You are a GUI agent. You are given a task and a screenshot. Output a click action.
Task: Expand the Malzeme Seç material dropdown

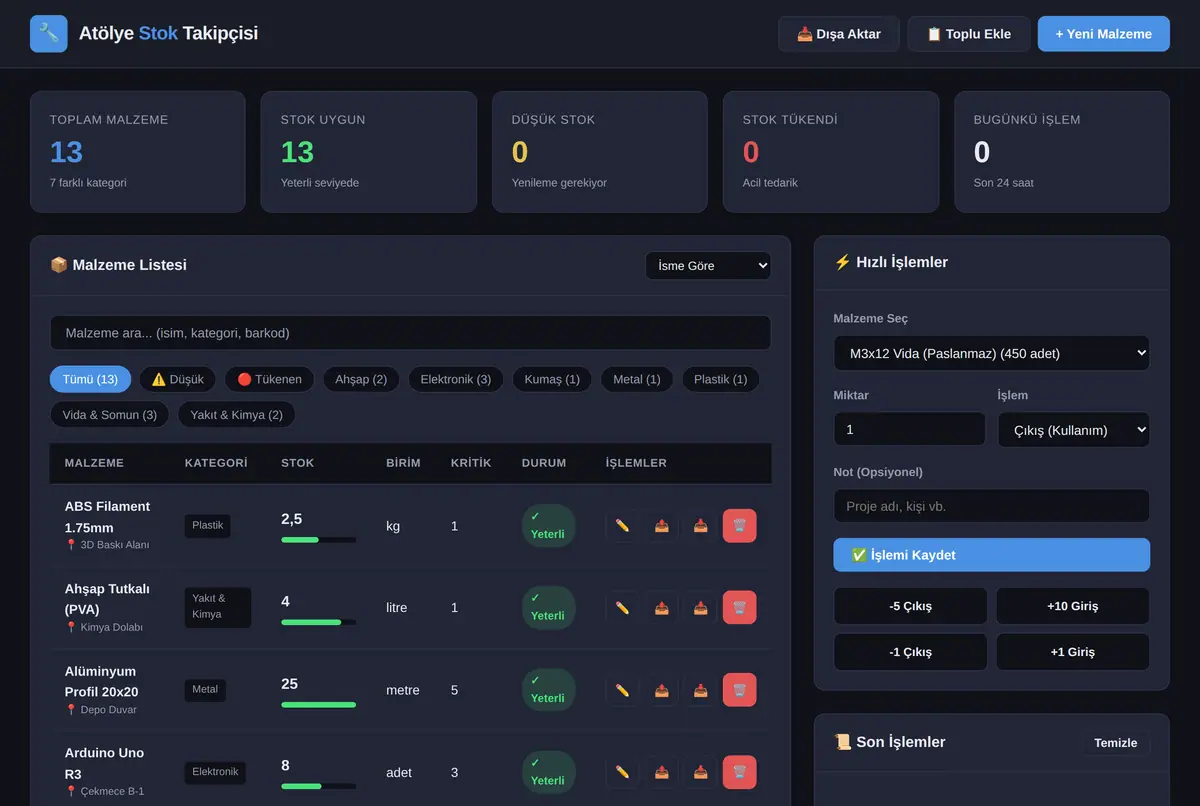991,353
